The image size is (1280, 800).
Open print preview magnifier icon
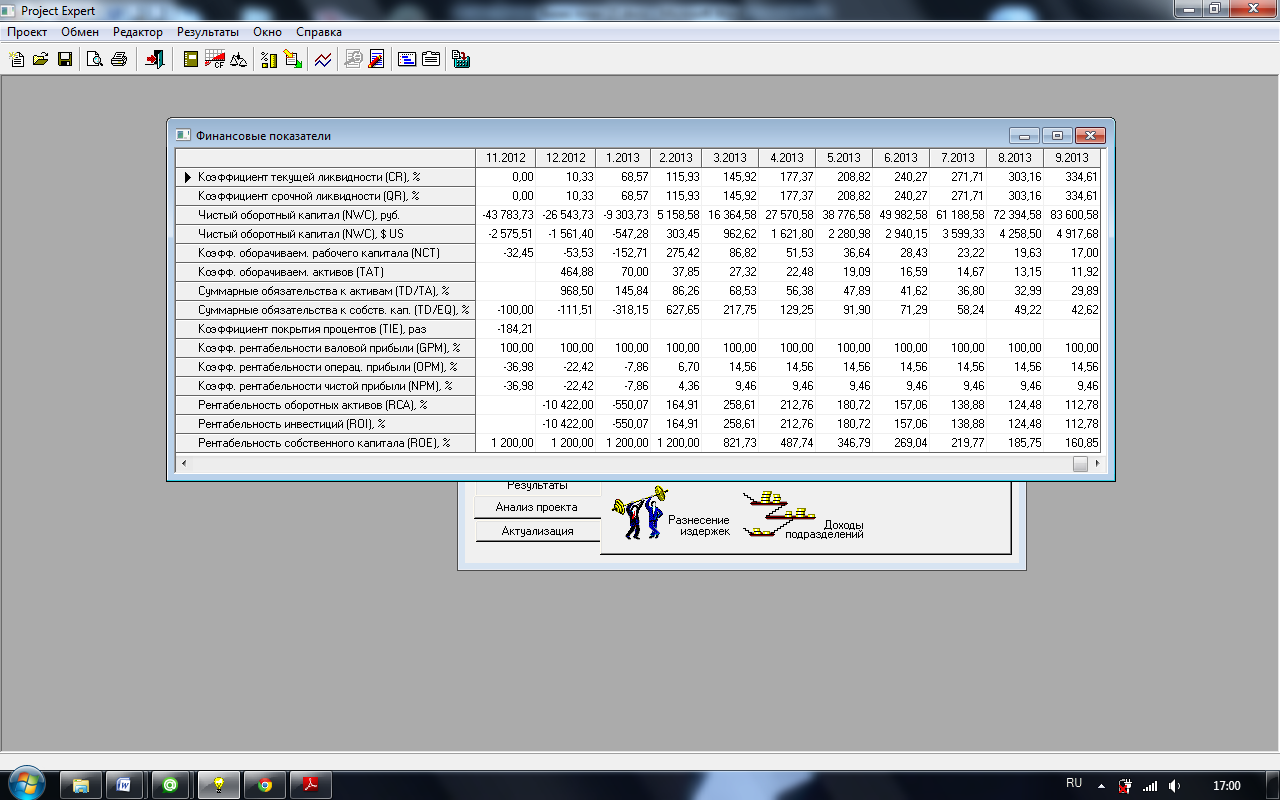click(94, 59)
